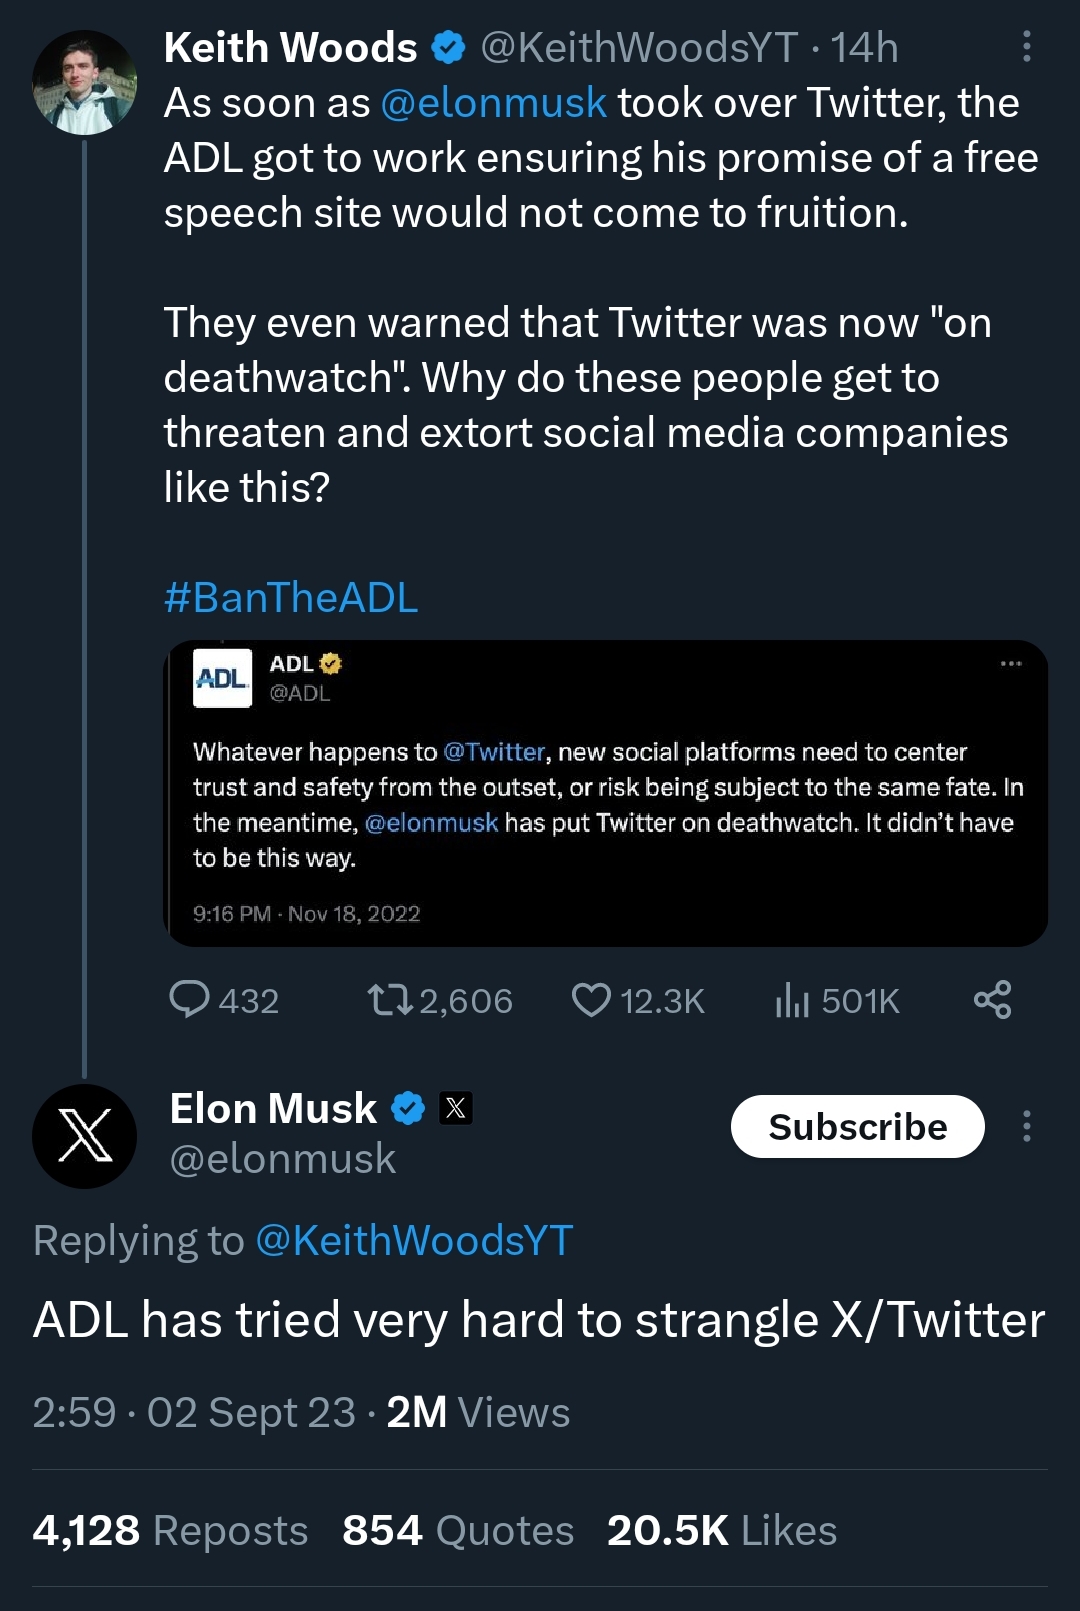Tap Elon Musk's blue verified checkmark
This screenshot has width=1080, height=1611.
(x=408, y=1108)
